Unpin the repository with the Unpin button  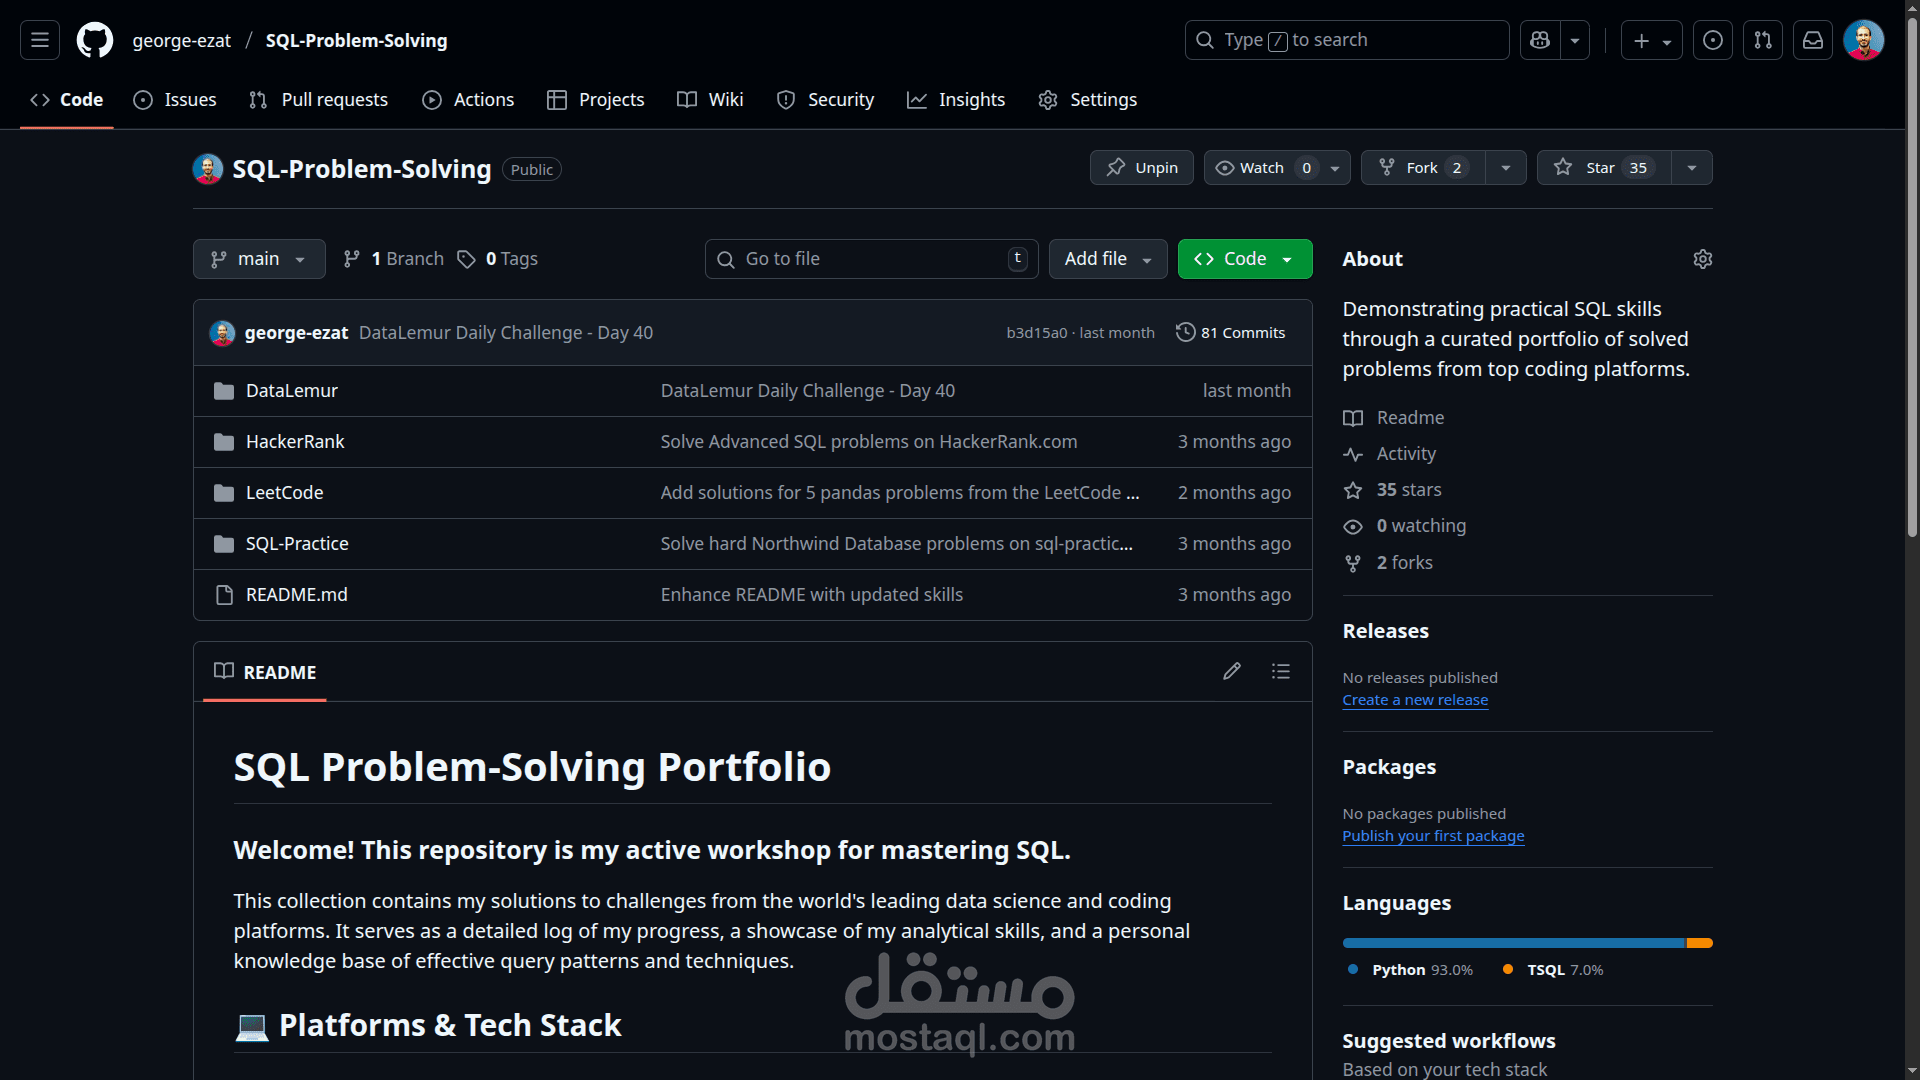(1141, 168)
